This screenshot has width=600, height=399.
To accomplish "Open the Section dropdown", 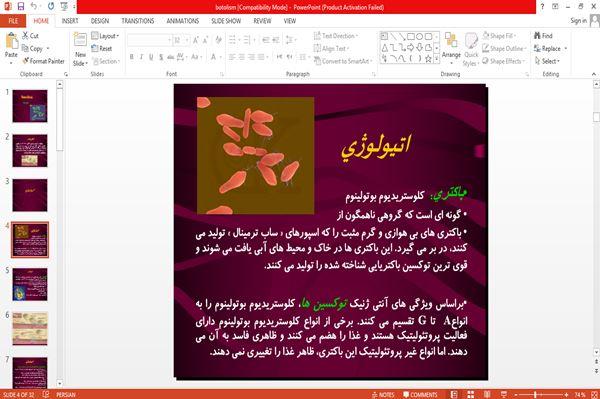I will (106, 61).
